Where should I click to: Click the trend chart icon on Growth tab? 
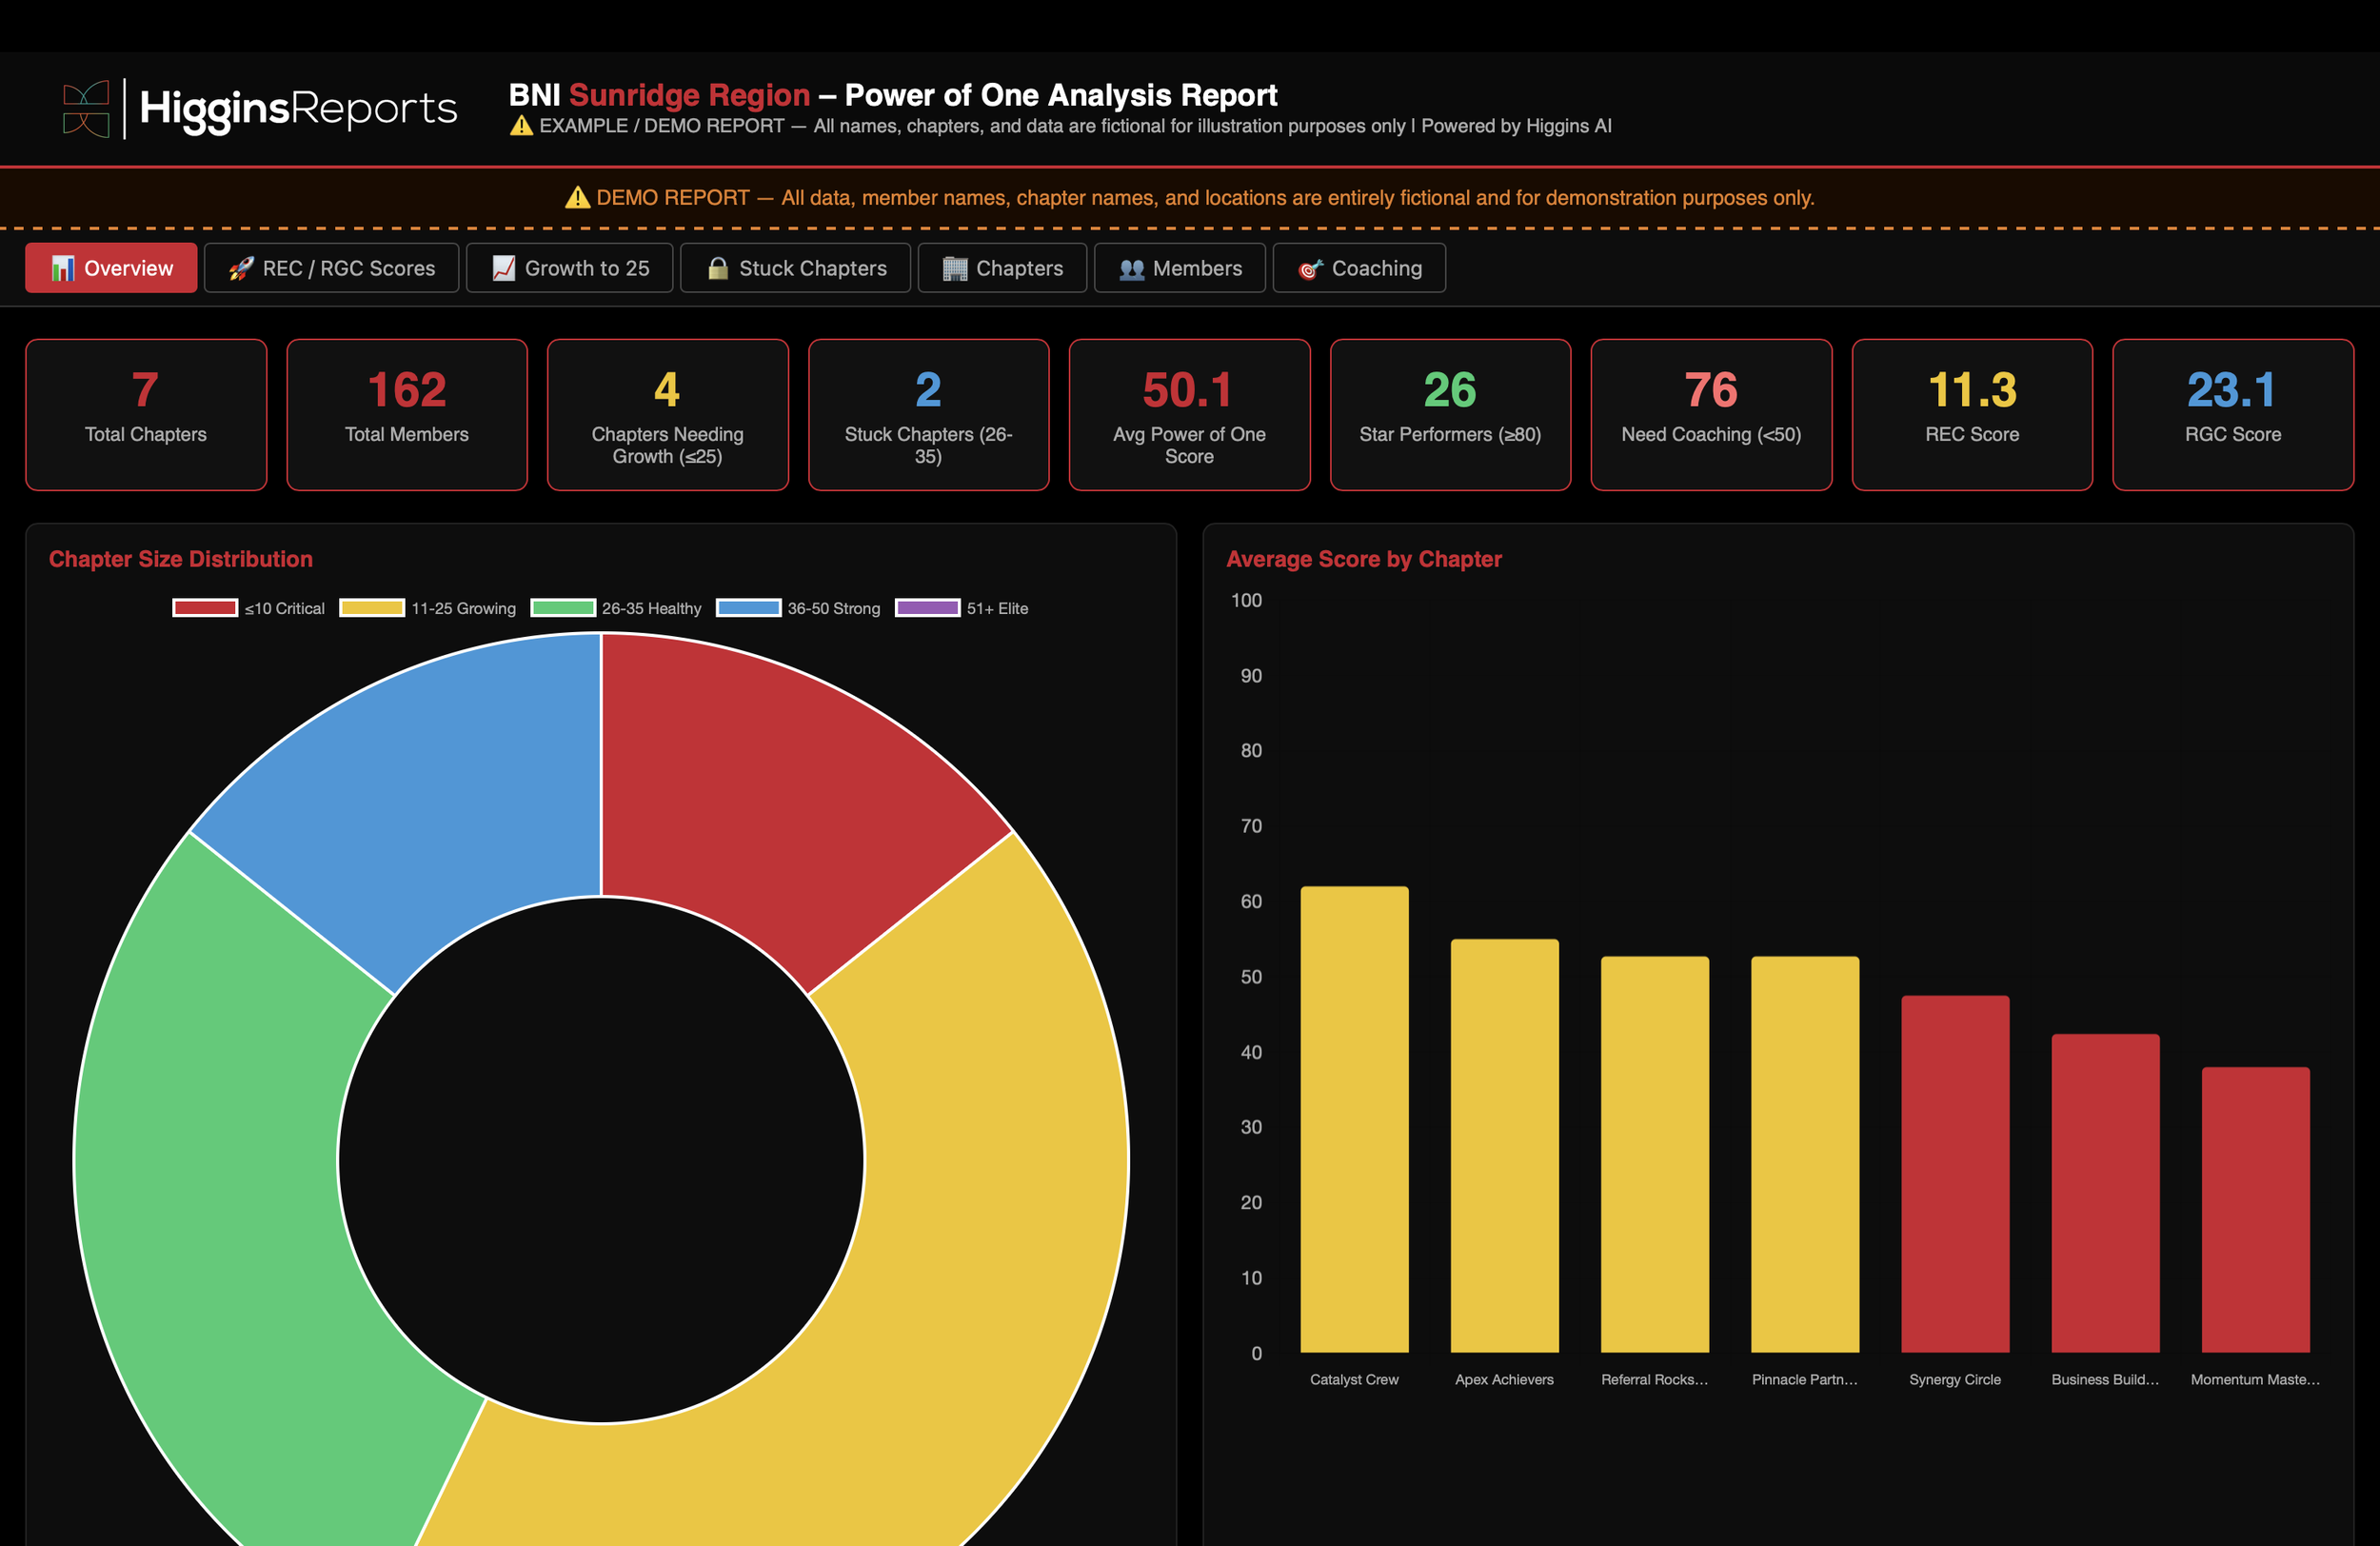pos(503,268)
